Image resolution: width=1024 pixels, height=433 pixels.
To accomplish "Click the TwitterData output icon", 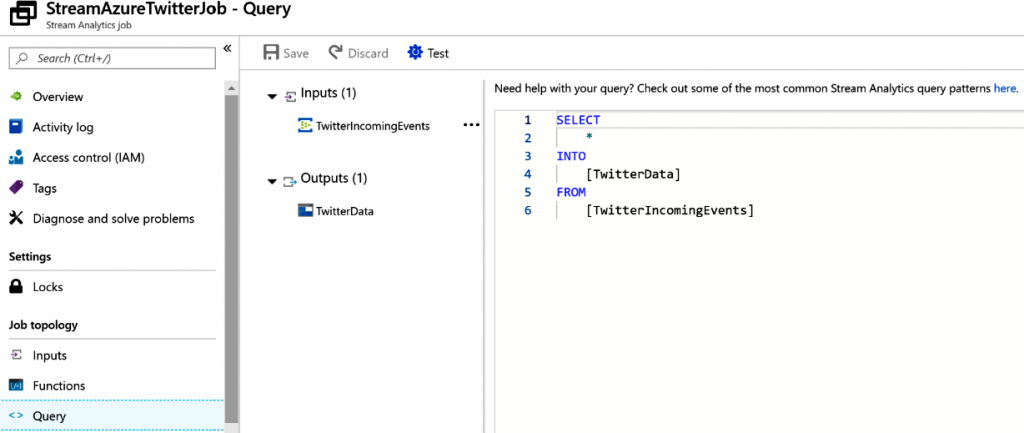I will coord(306,211).
